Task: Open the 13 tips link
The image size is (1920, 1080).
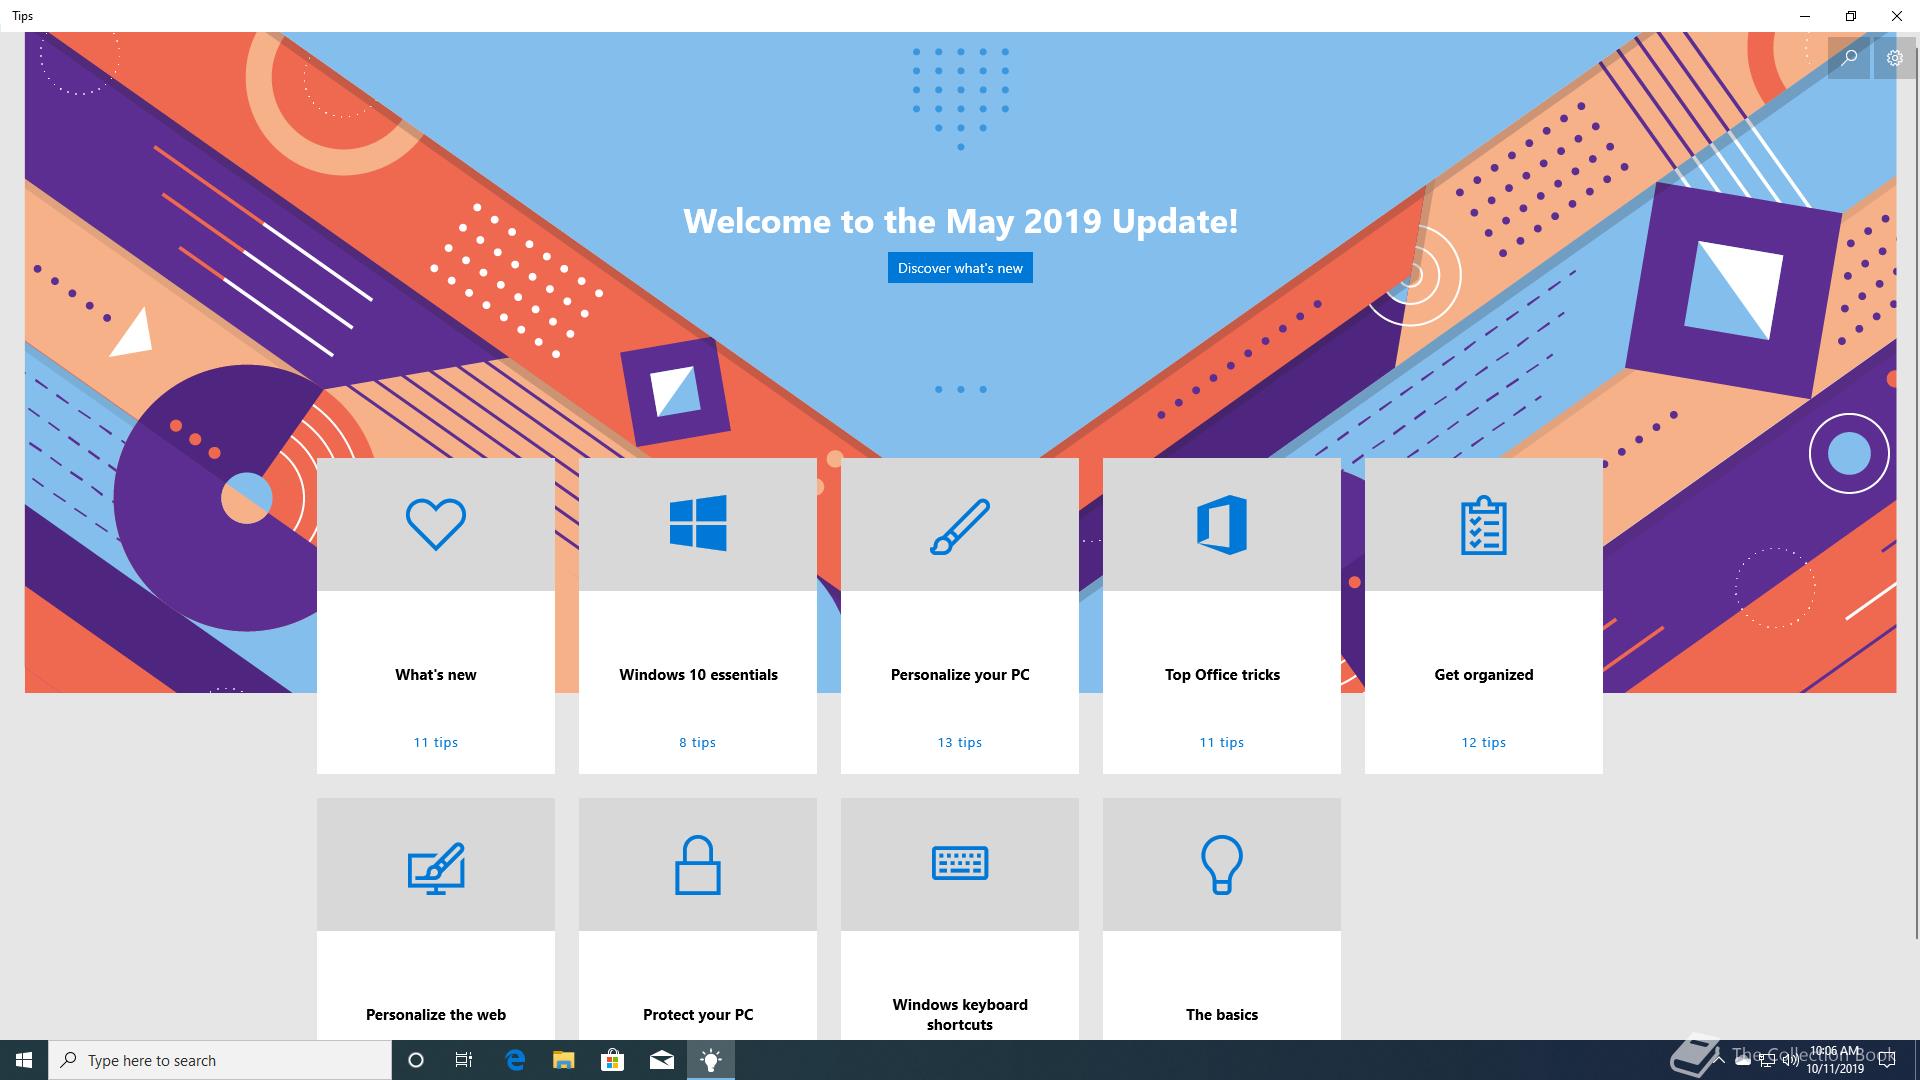Action: (960, 742)
